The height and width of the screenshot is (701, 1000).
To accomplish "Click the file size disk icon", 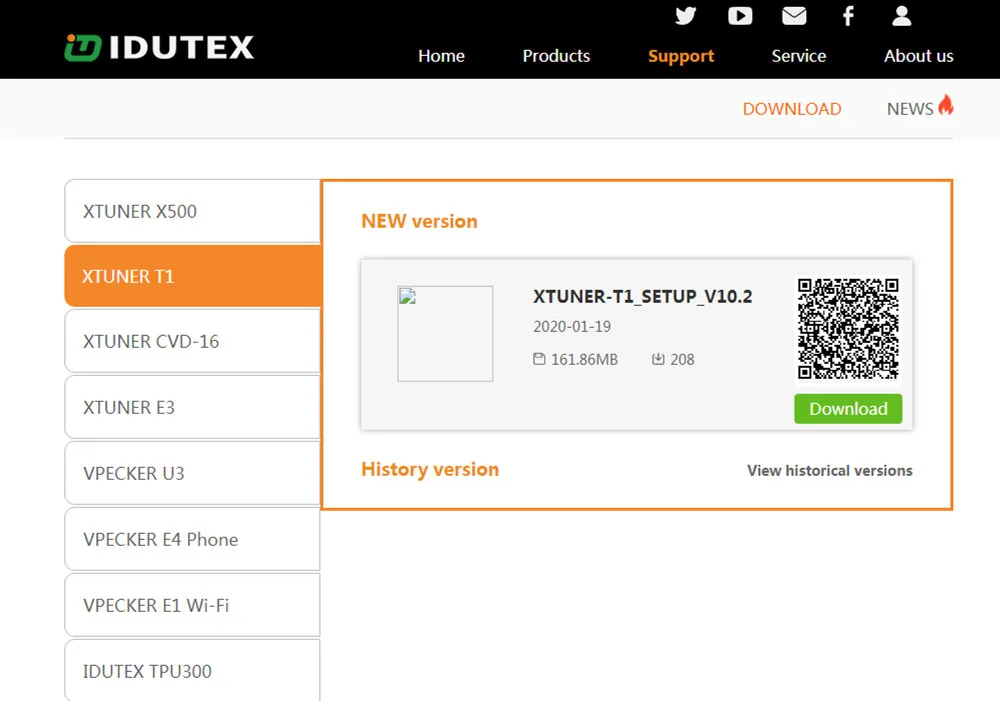I will tap(539, 359).
